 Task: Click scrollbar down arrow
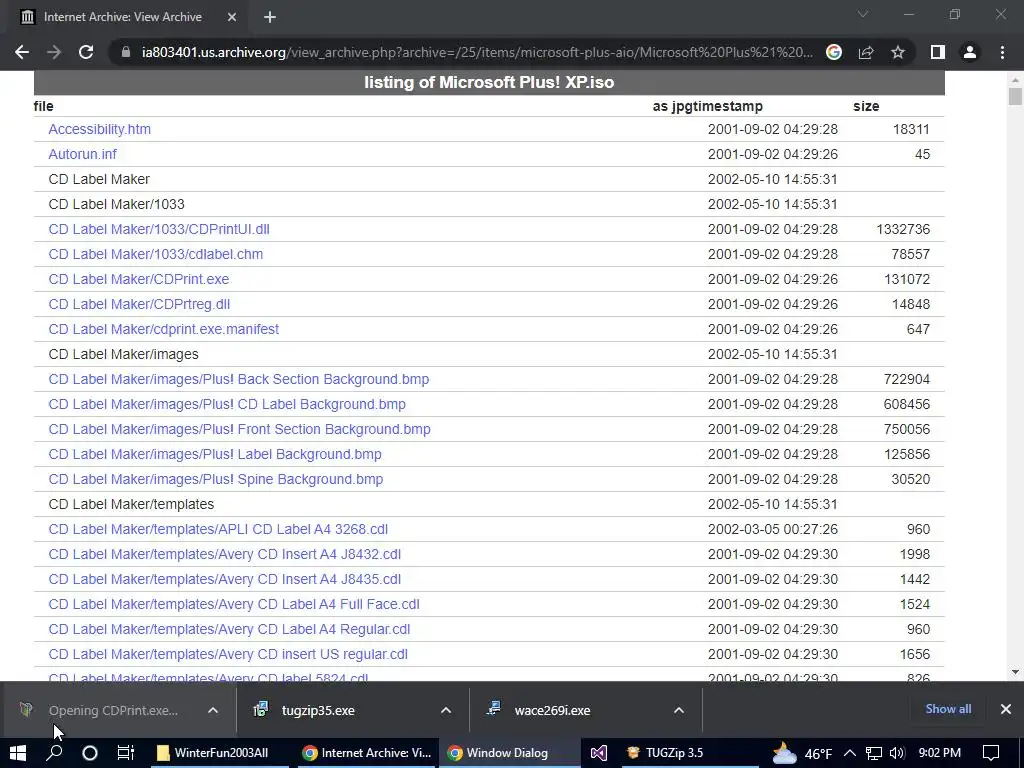(1015, 671)
